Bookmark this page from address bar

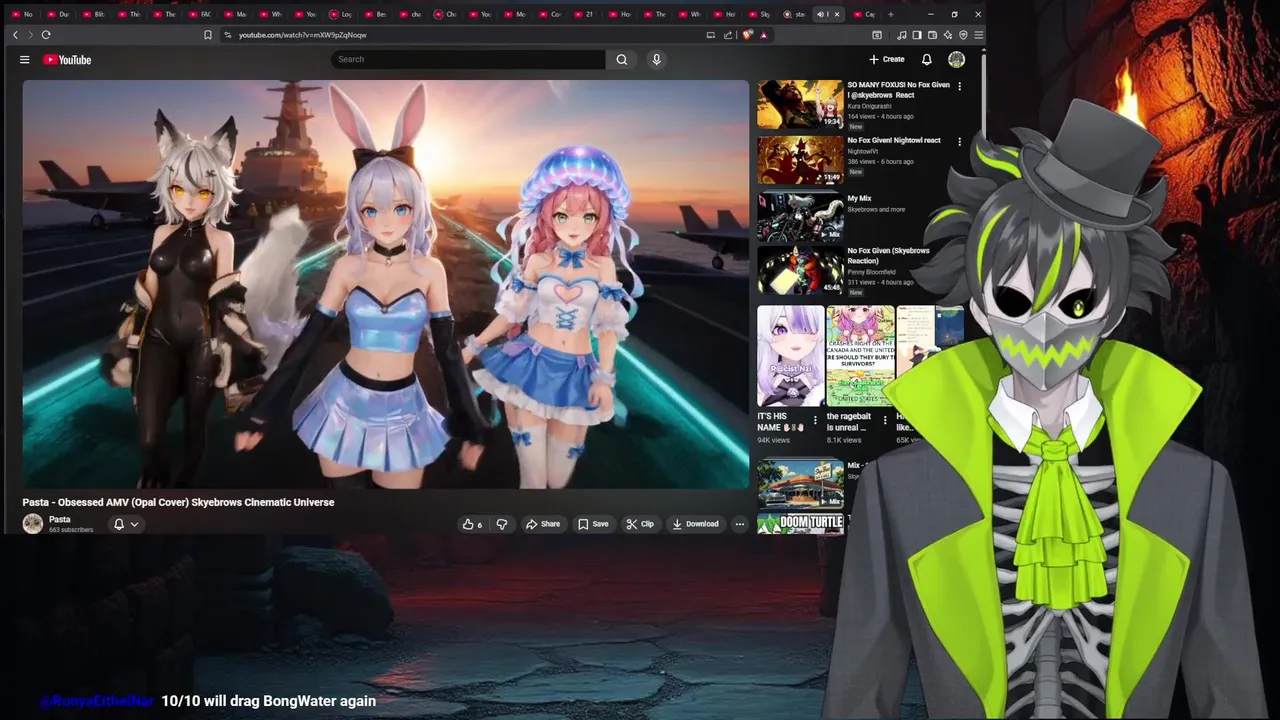tap(208, 35)
